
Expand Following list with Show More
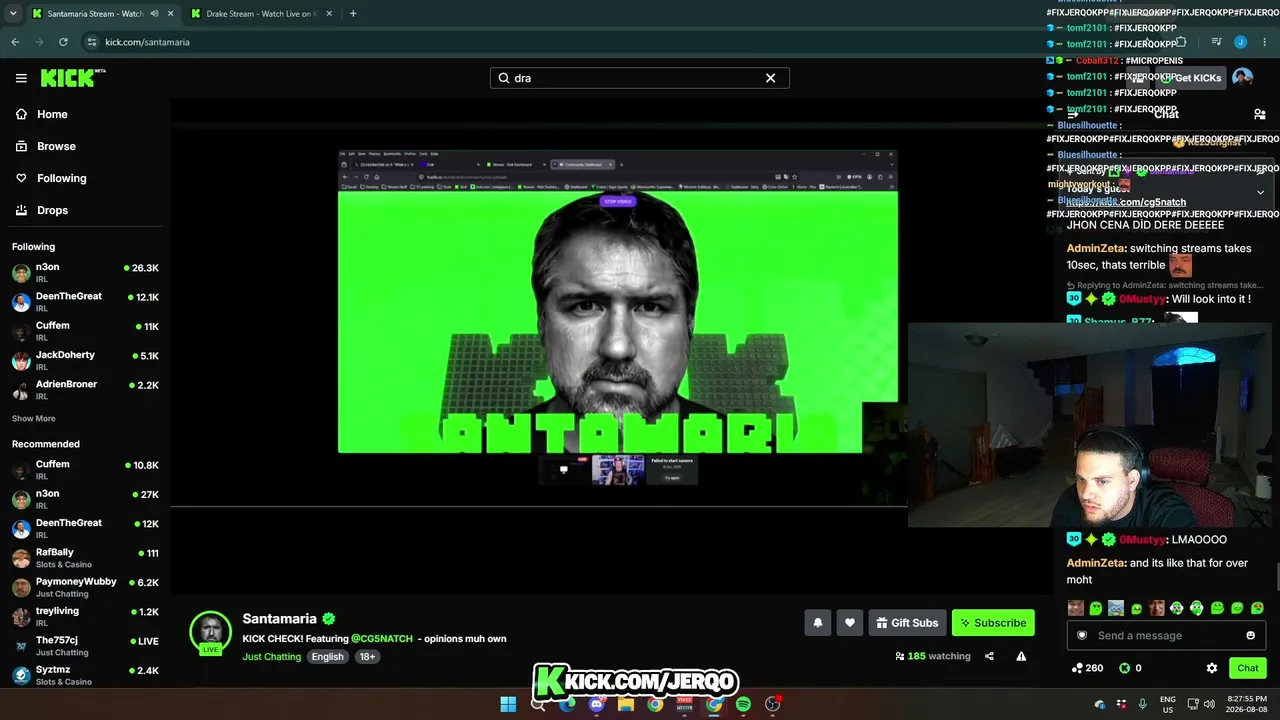pos(34,418)
